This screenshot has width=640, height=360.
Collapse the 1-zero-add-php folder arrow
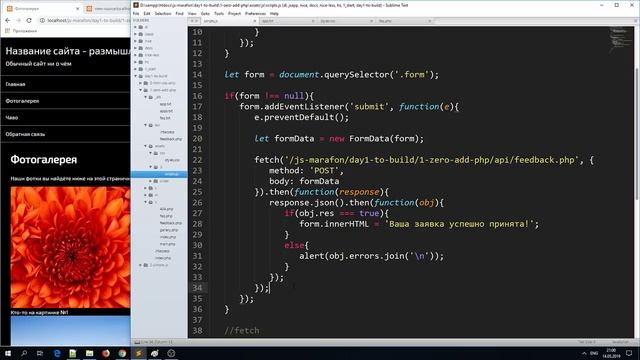[x=141, y=90]
